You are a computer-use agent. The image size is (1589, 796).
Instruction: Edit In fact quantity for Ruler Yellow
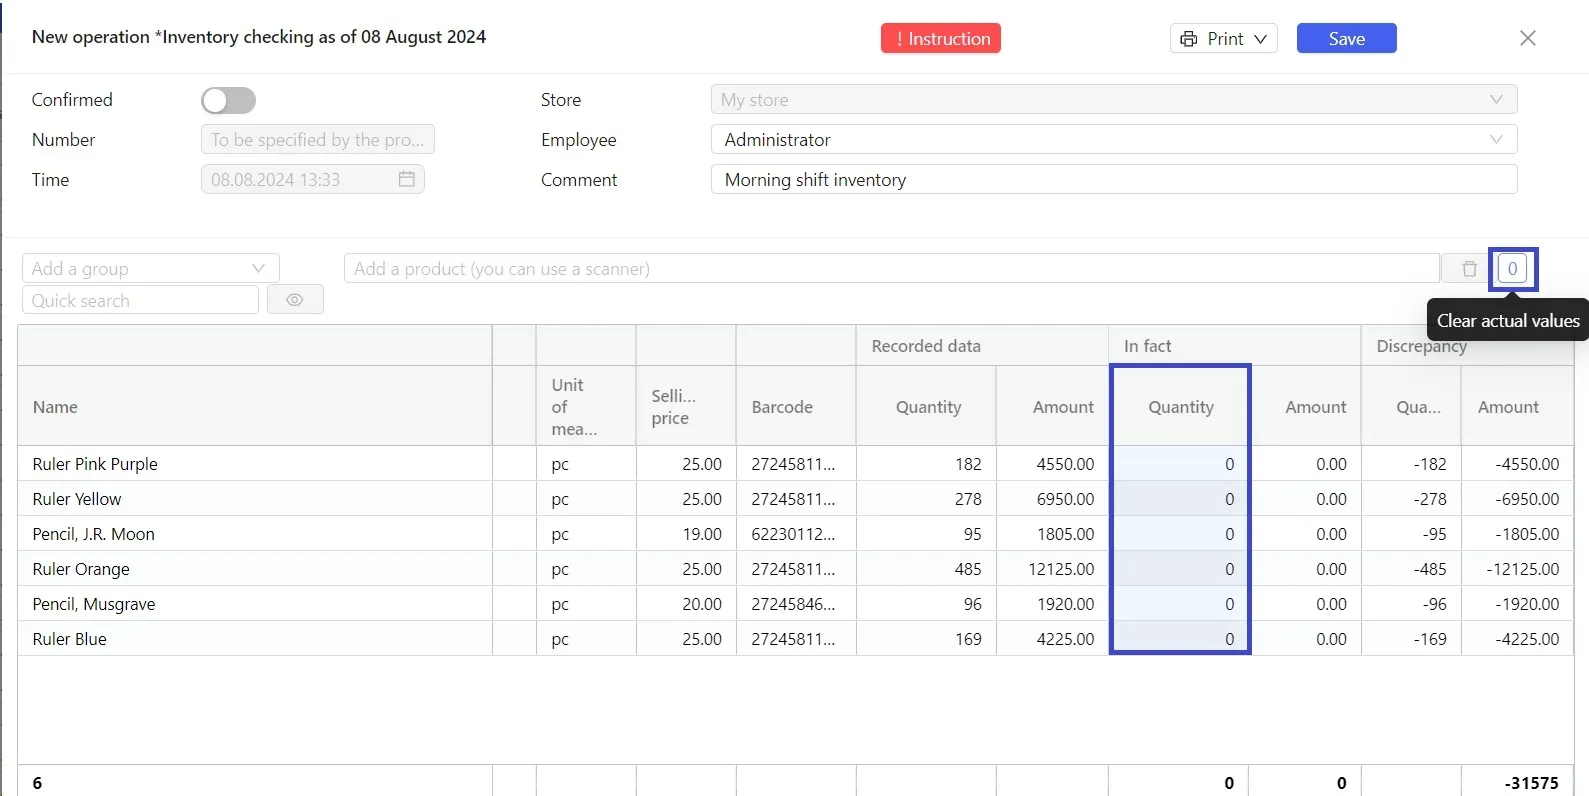point(1180,499)
